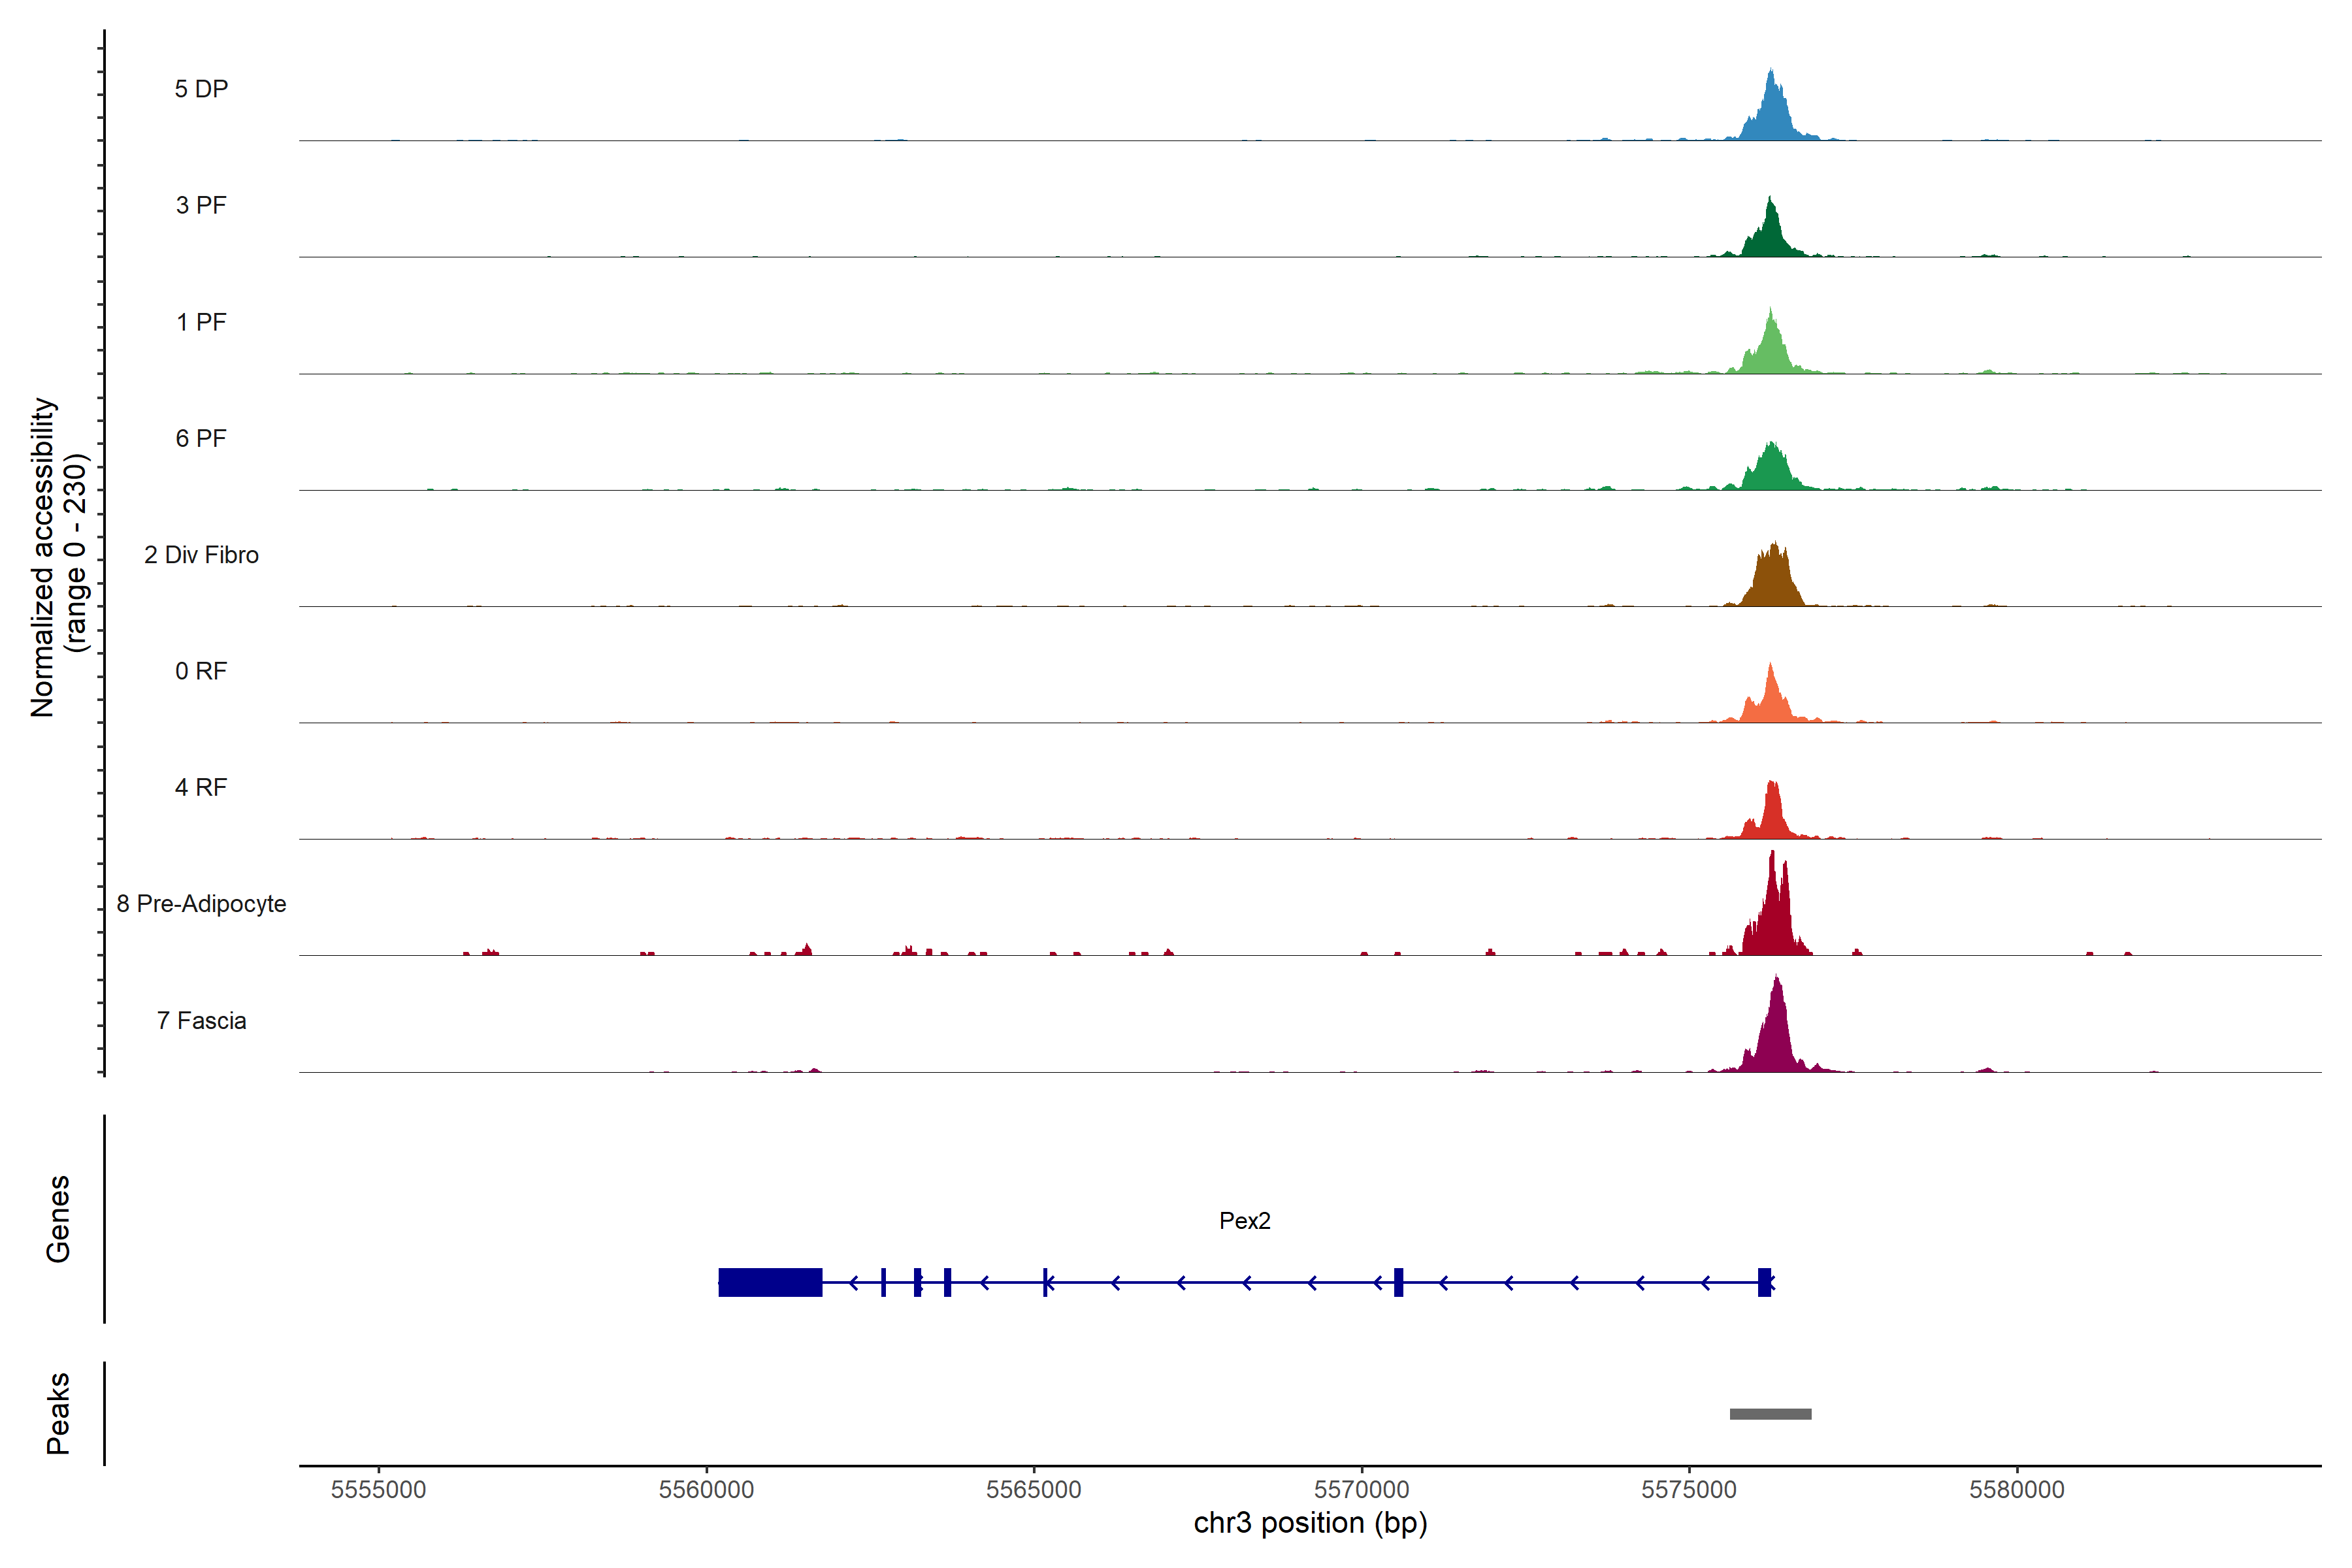The image size is (2352, 1568).
Task: Select the 2 Div Fibro label
Action: tap(201, 555)
